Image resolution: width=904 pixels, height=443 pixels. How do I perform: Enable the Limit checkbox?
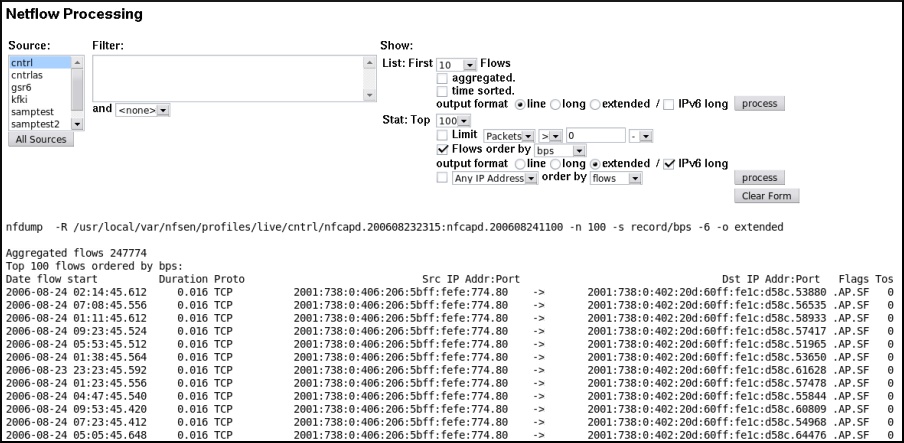pos(443,135)
